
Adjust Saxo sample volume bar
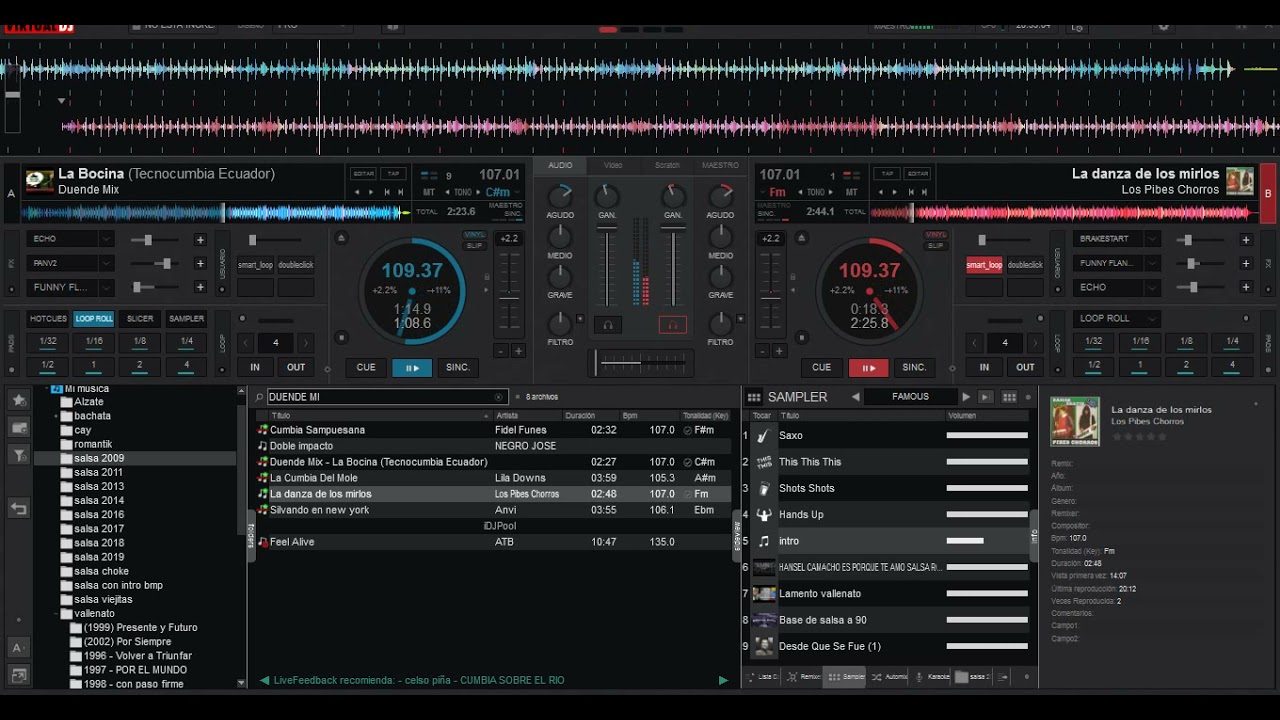point(987,436)
